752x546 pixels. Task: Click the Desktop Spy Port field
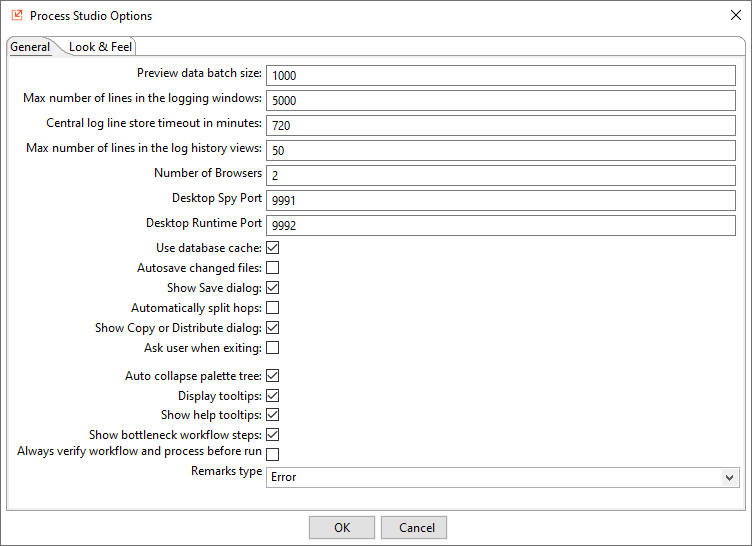502,201
